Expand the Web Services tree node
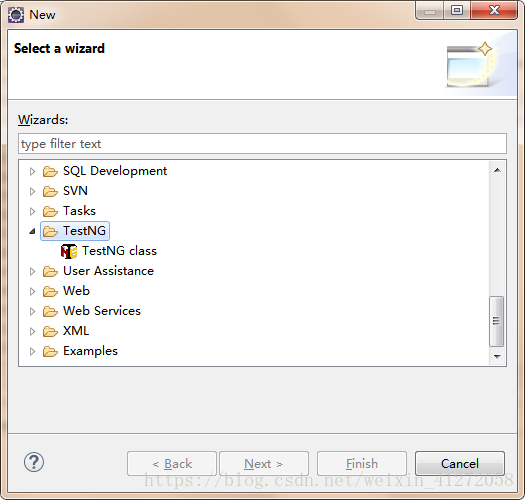Screen dimensions: 525x500 point(32,311)
